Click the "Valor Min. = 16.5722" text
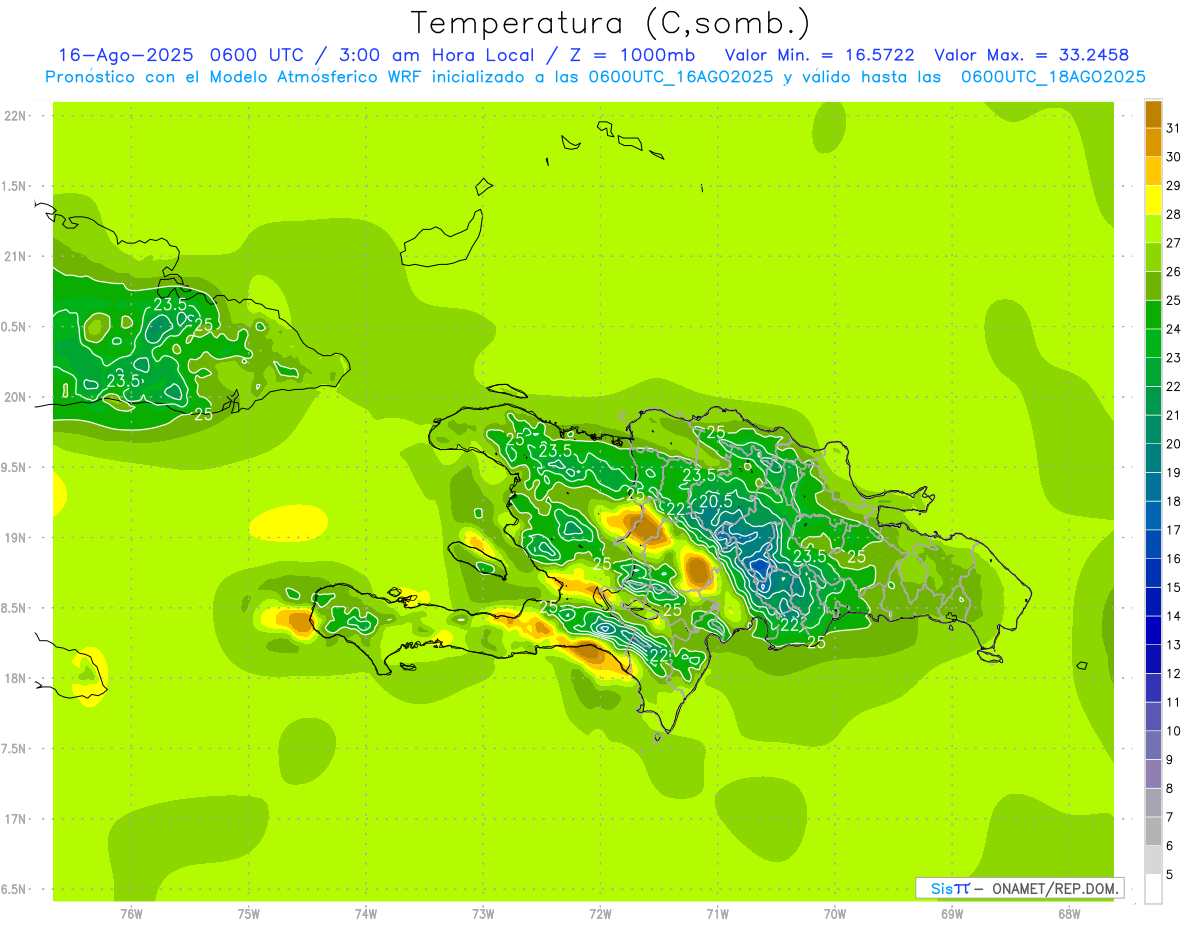 pyautogui.click(x=820, y=55)
